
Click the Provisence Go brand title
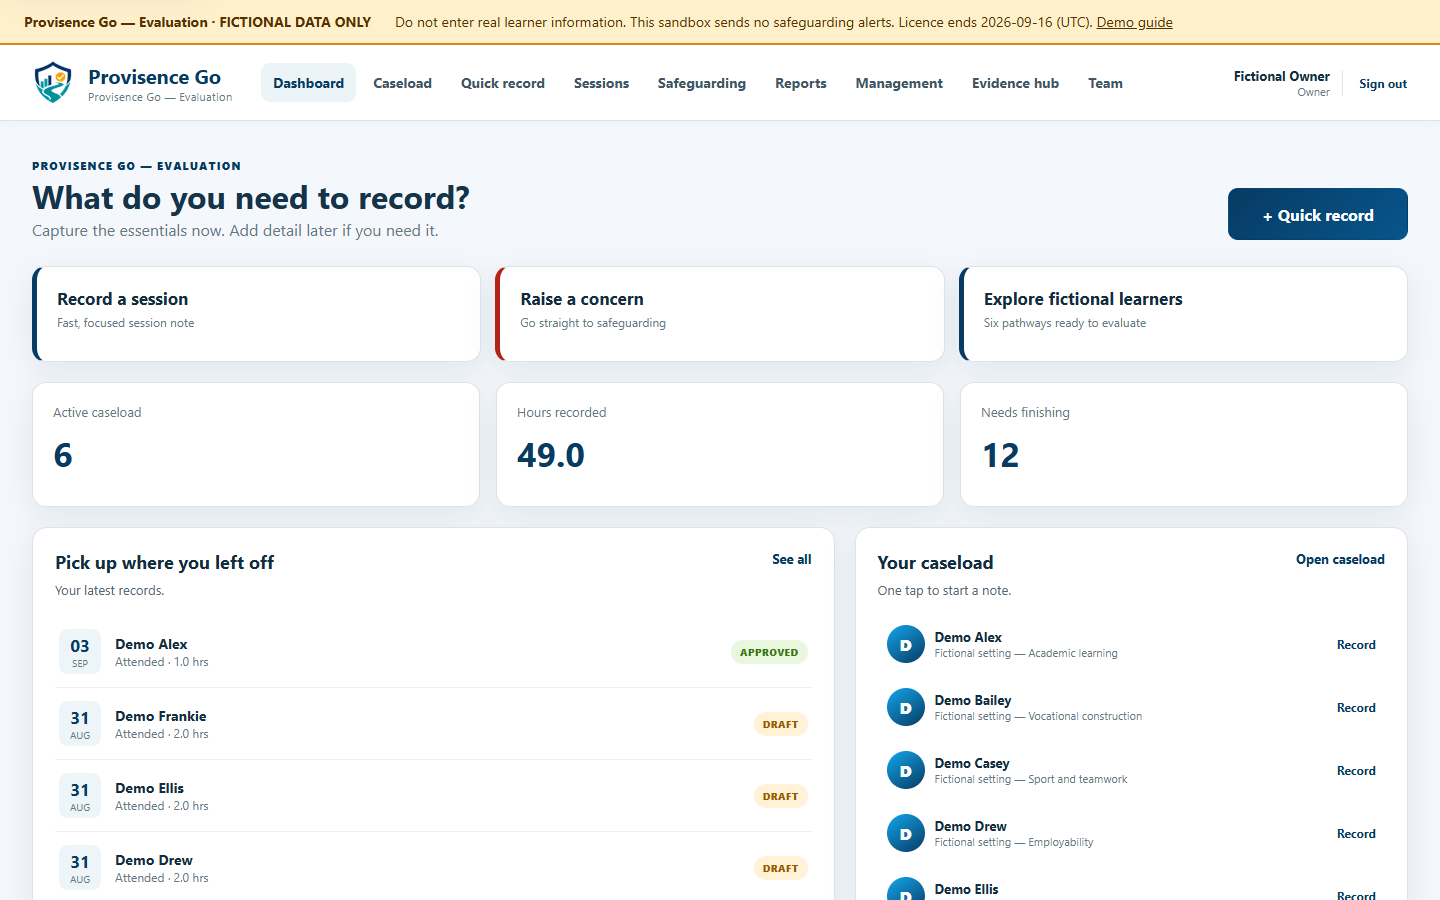154,77
